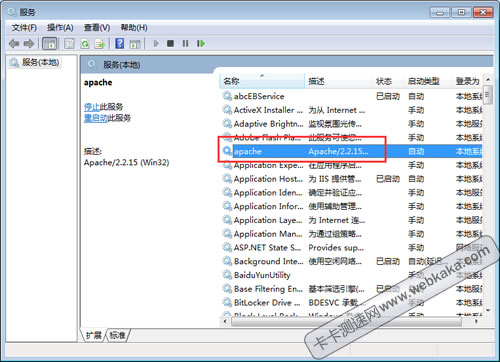
Task: Switch to the 标准 tab
Action: [117, 335]
